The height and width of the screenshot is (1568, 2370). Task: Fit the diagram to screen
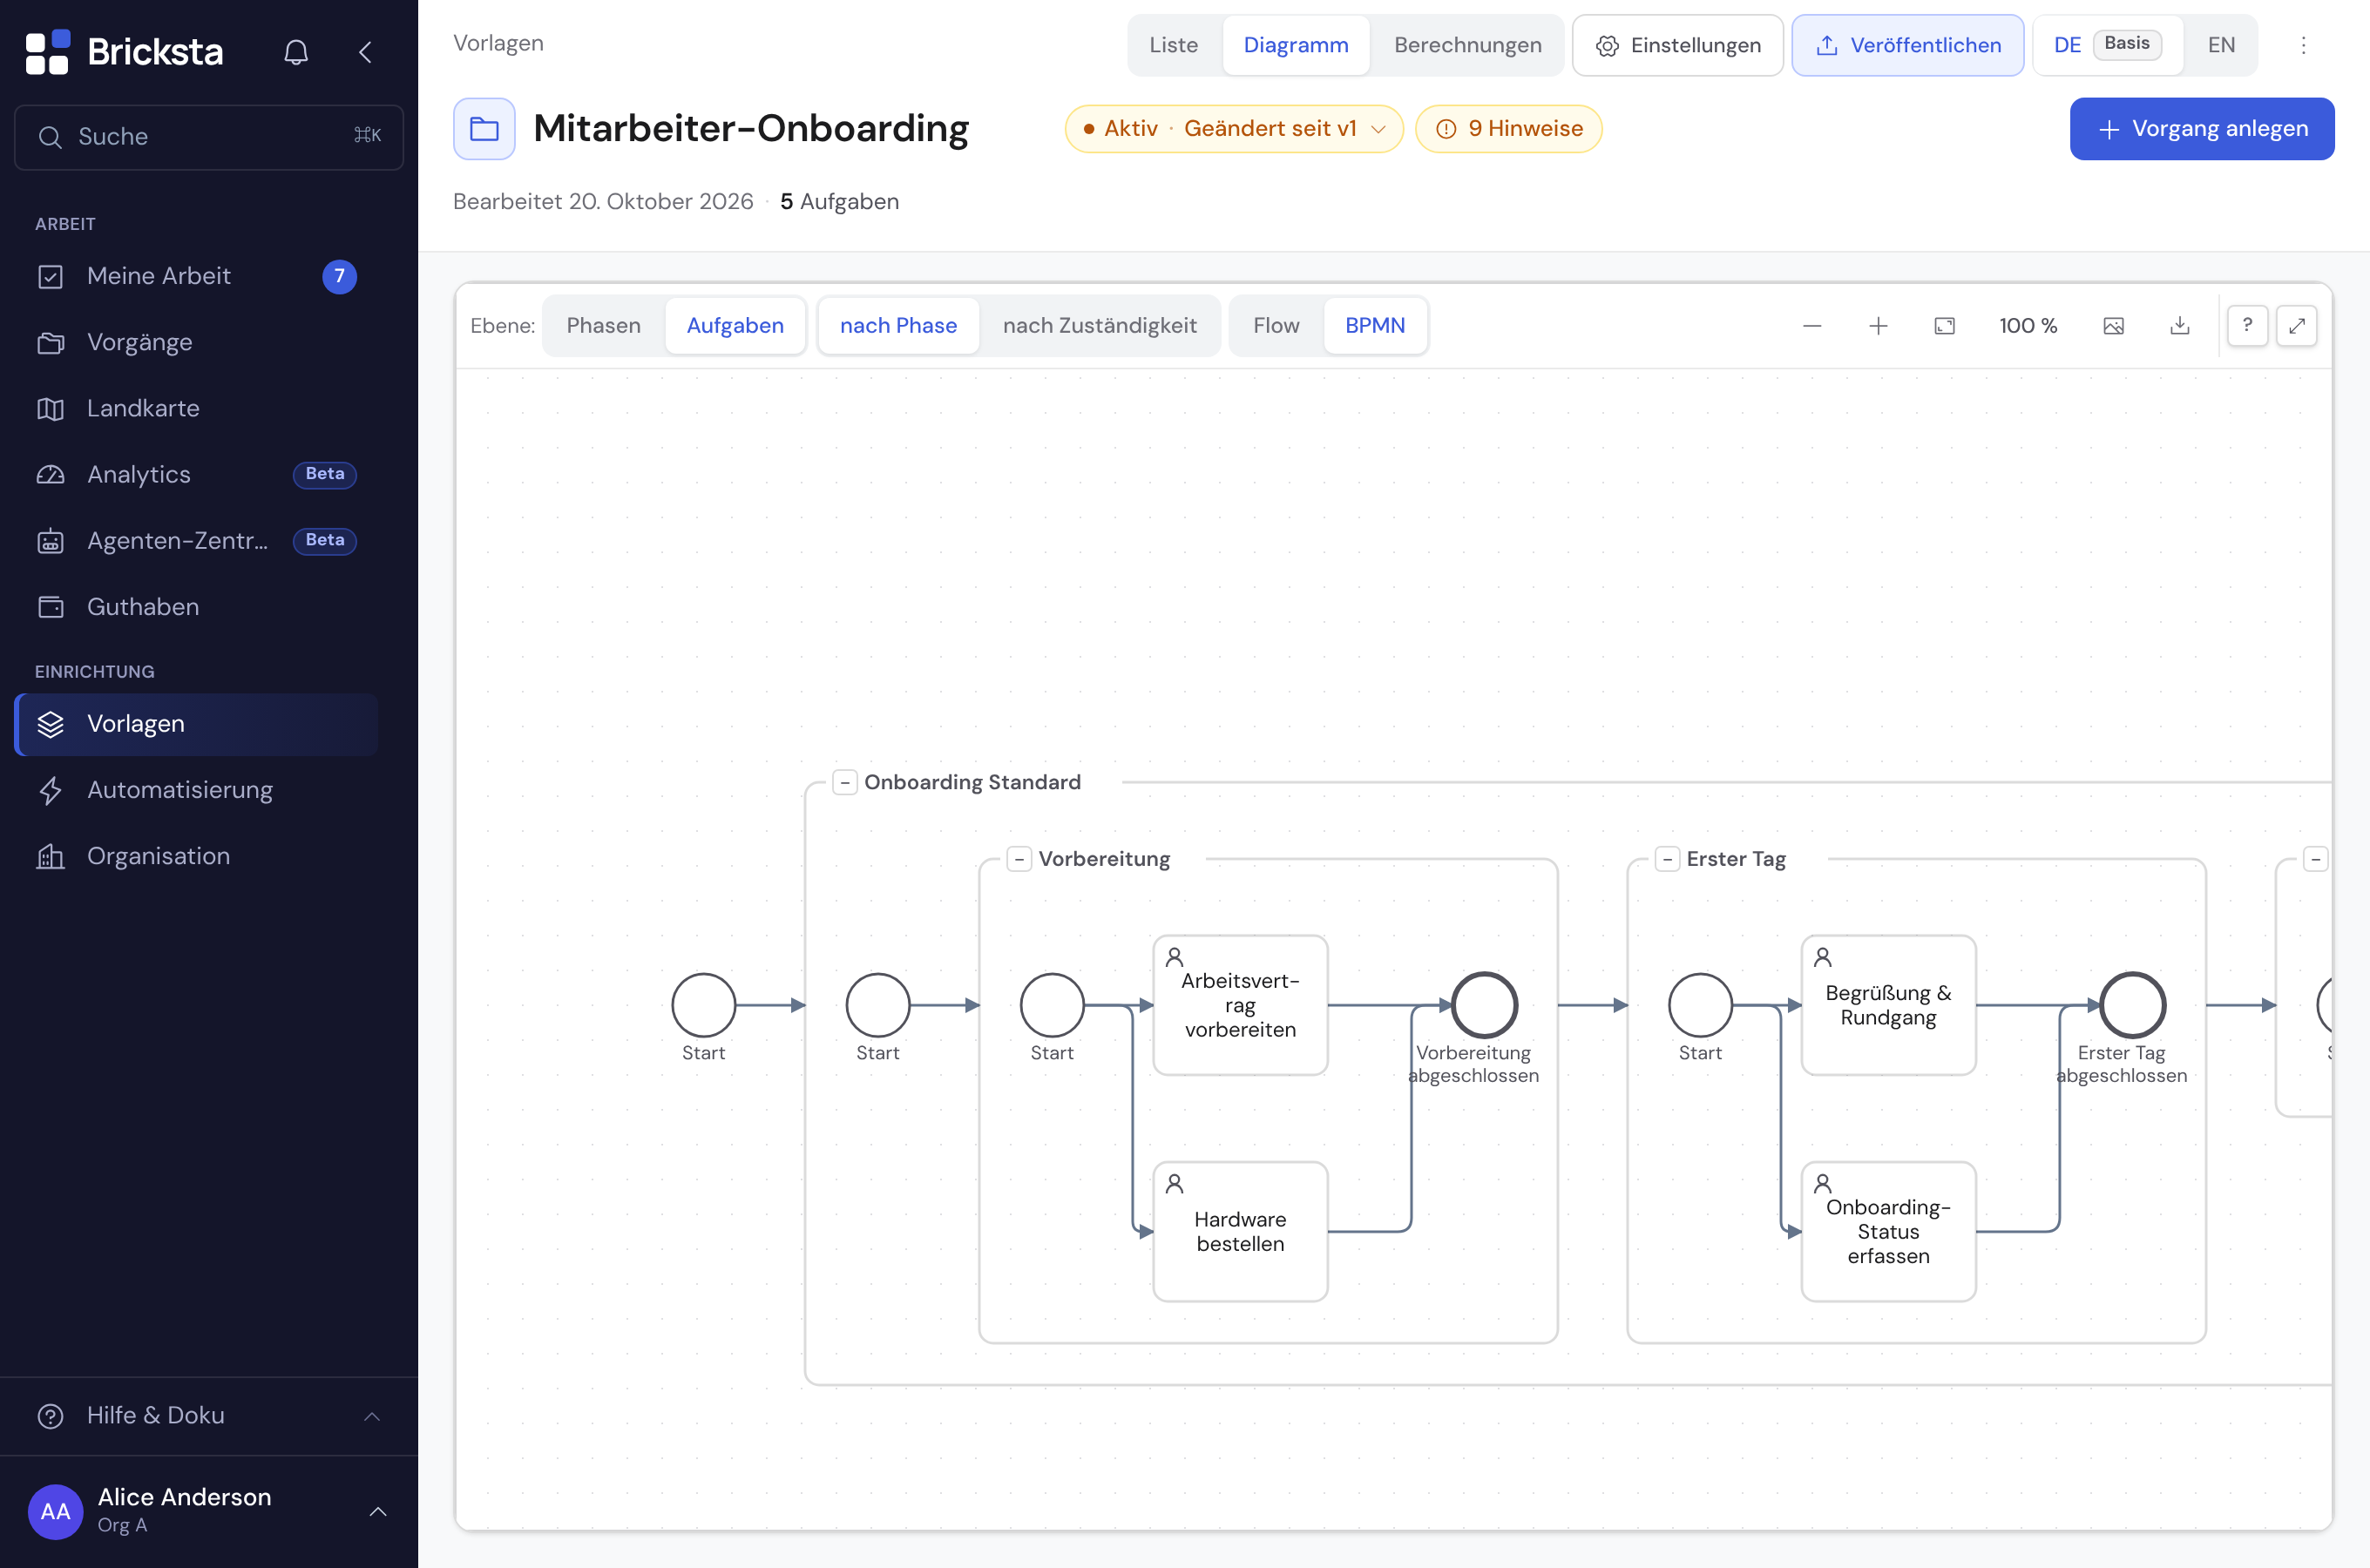(1944, 326)
